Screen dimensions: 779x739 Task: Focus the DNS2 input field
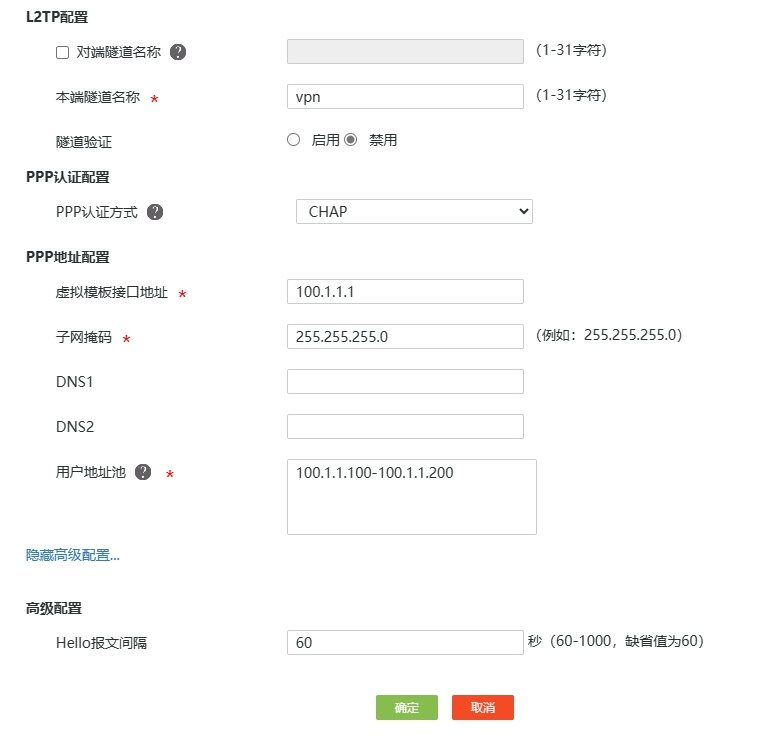coord(405,426)
